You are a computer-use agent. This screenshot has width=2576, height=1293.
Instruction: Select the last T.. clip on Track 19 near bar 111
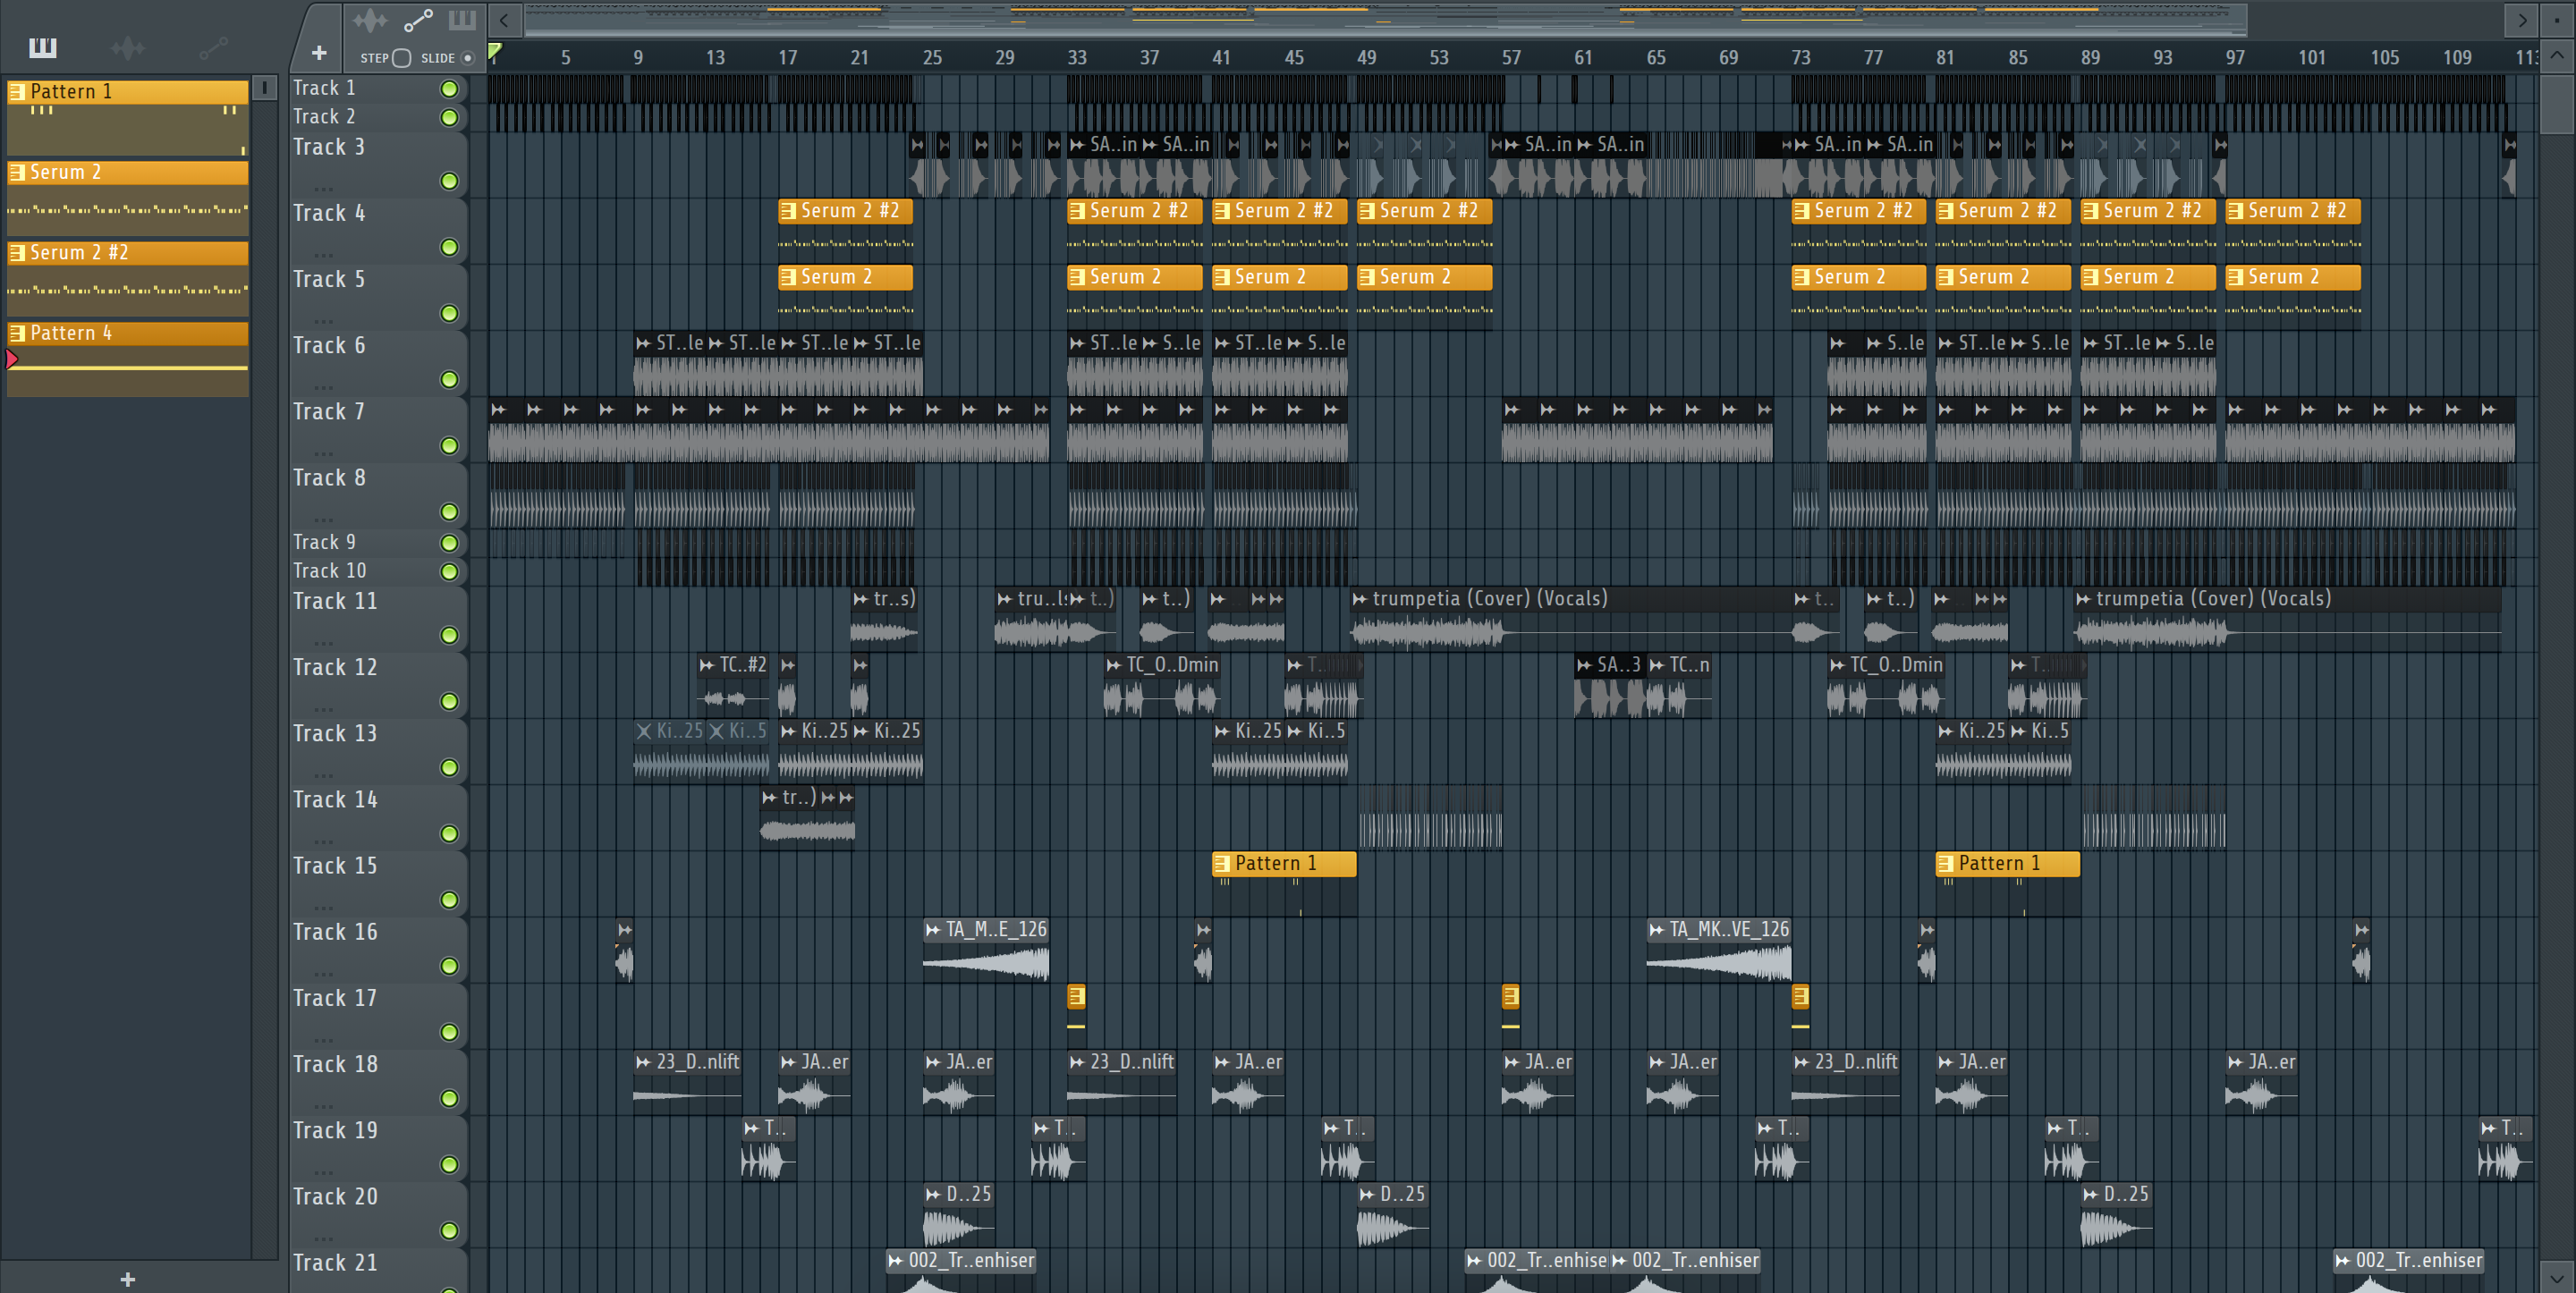[x=2505, y=1150]
